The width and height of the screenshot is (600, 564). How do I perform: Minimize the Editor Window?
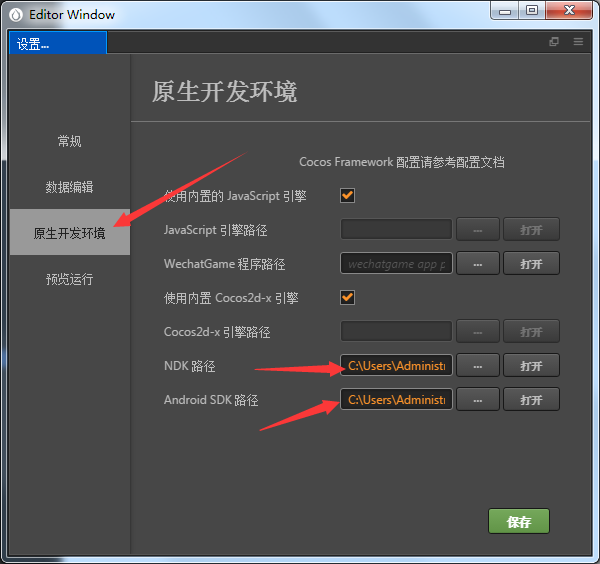[504, 10]
